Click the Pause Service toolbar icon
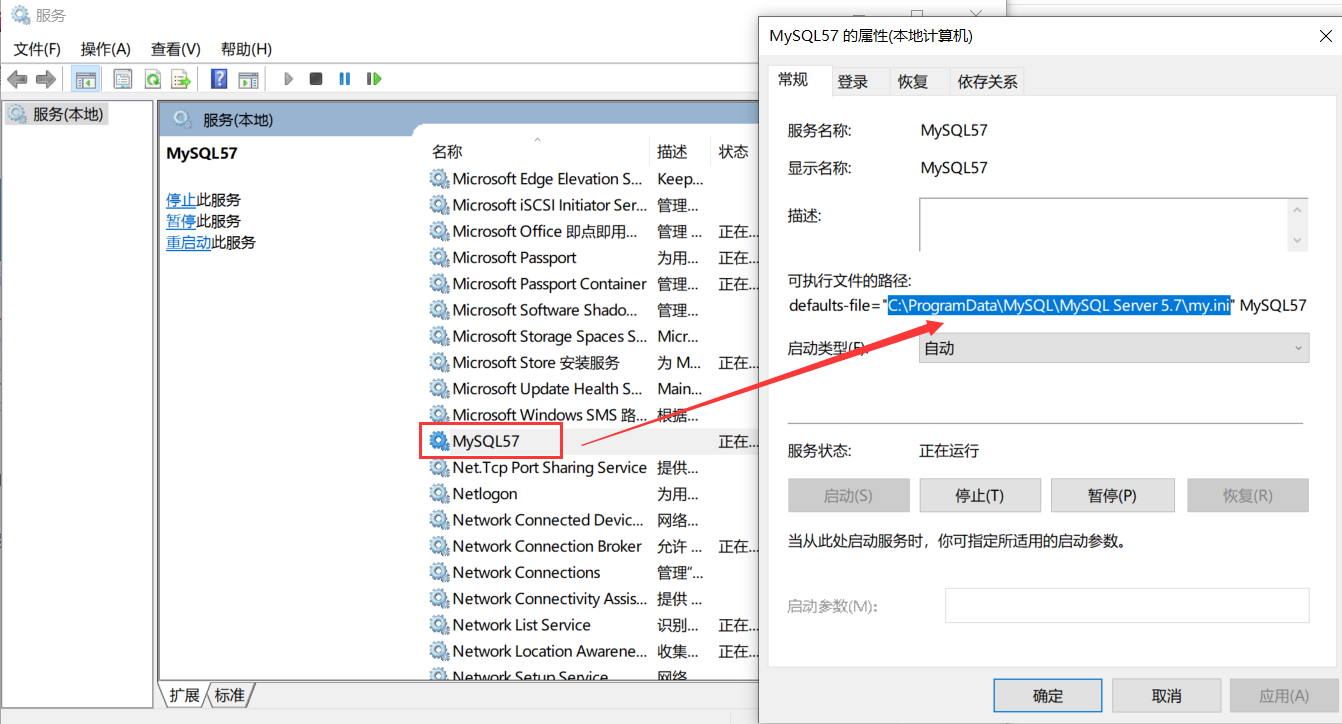1342x724 pixels. (x=345, y=79)
